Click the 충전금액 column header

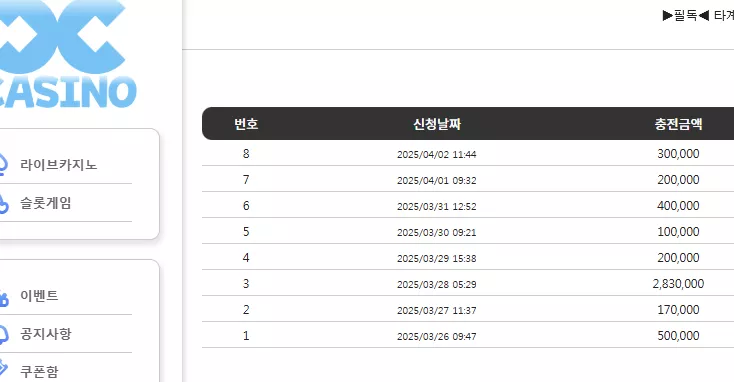(x=678, y=124)
